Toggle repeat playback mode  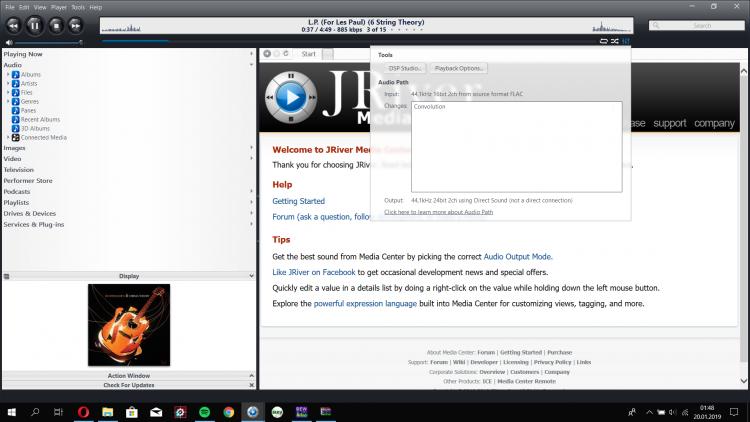click(602, 41)
